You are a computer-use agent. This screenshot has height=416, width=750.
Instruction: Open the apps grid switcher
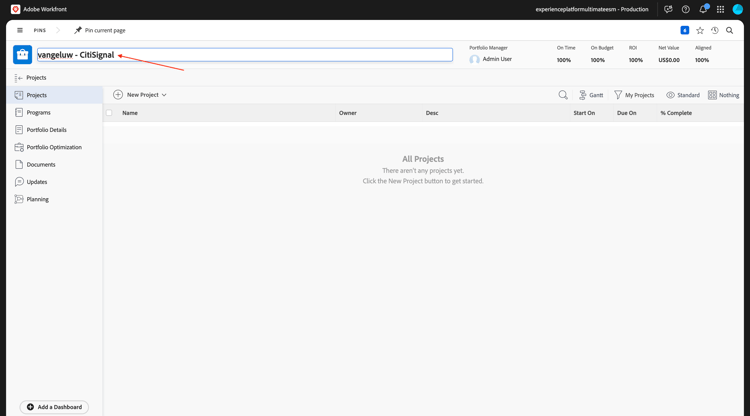point(720,9)
